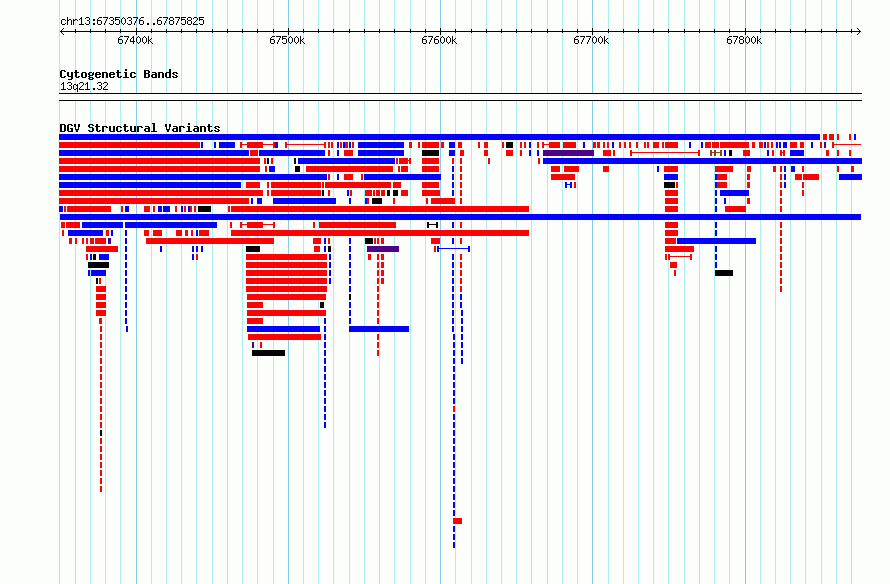
Task: Click the 67800k ruler label
Action: click(744, 41)
